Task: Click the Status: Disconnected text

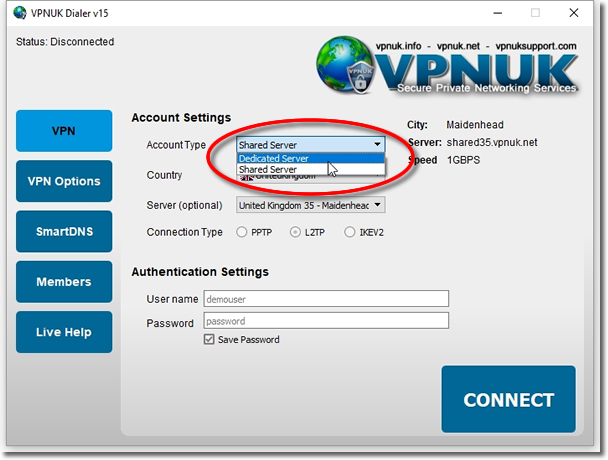Action: [x=65, y=42]
